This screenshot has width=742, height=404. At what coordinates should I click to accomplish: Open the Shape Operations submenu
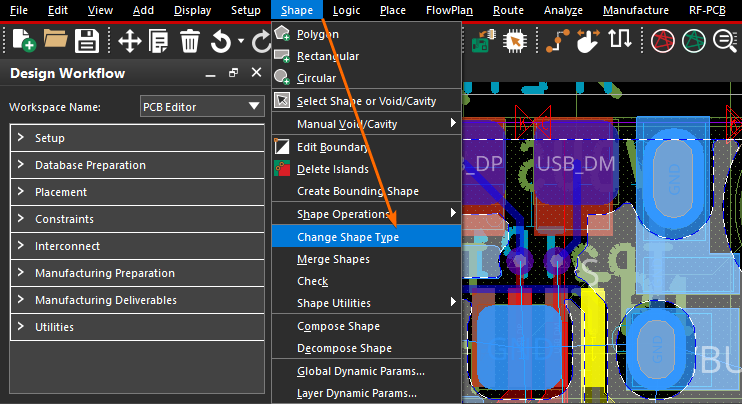coord(343,214)
